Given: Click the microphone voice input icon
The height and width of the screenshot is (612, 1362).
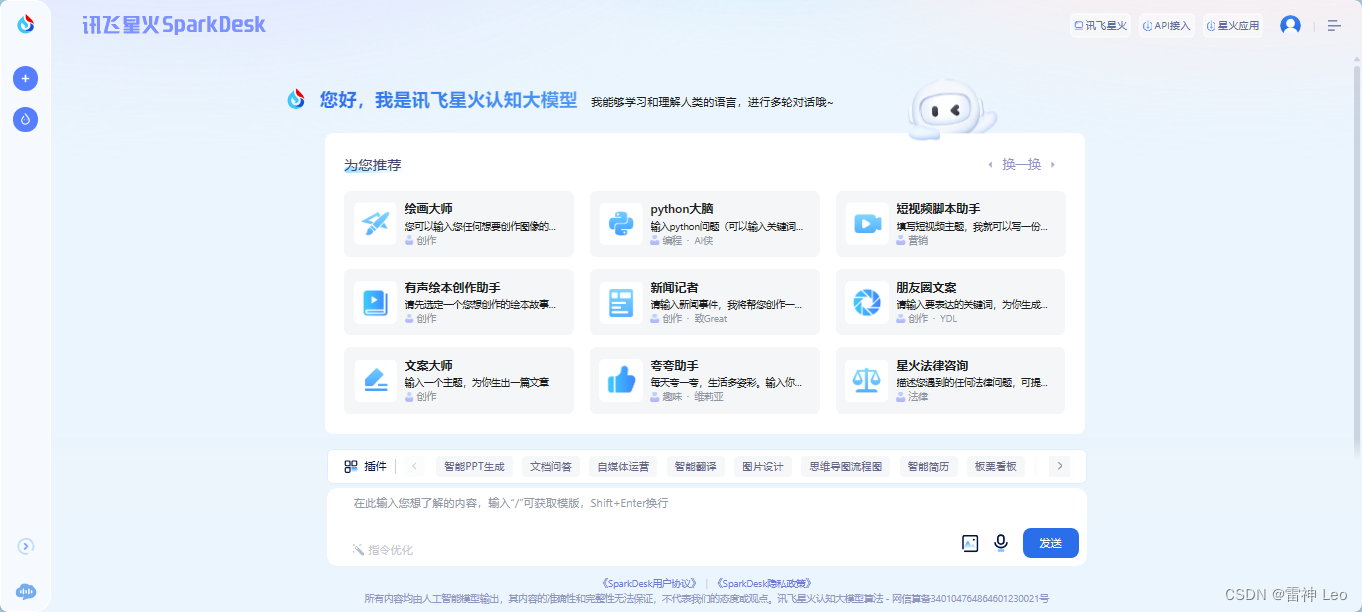Looking at the screenshot, I should click(x=1000, y=542).
